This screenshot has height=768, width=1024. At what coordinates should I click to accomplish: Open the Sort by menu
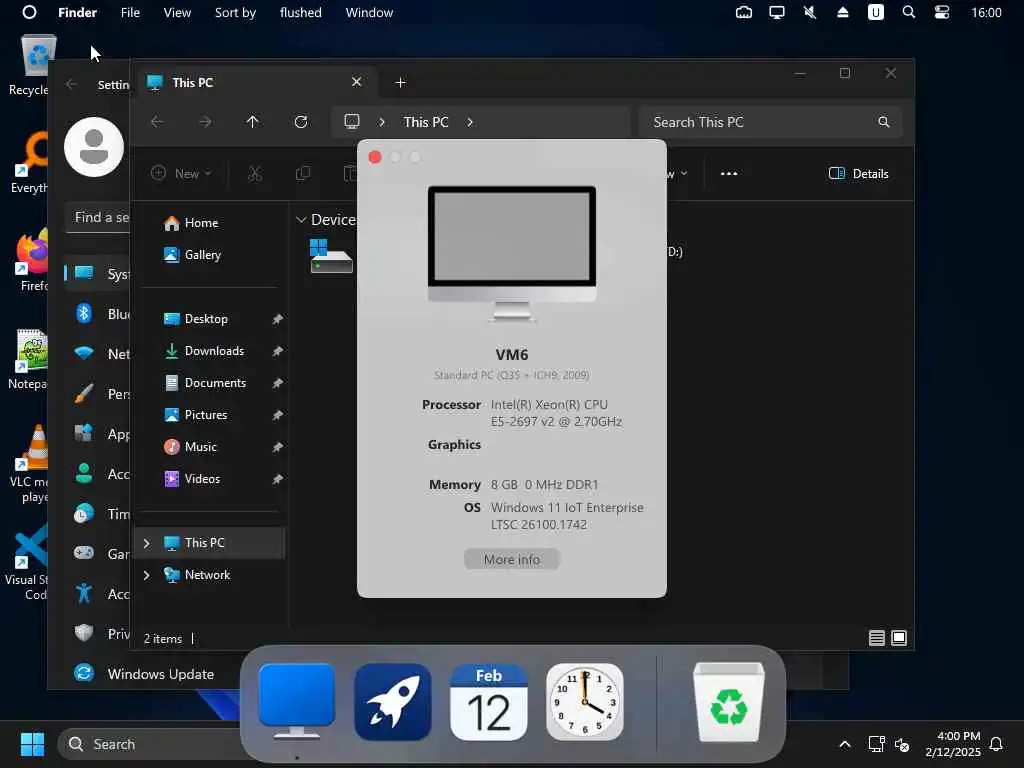(235, 12)
